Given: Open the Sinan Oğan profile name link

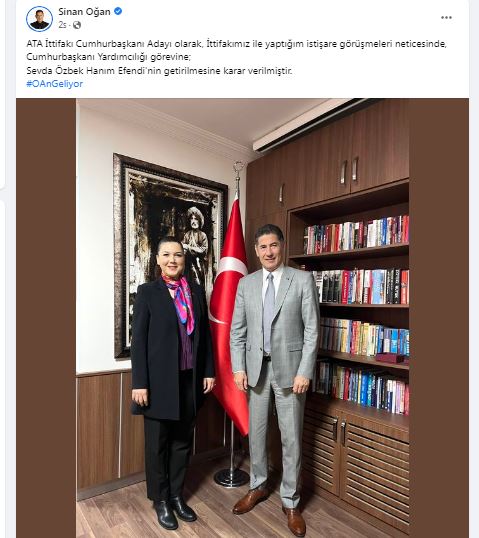Looking at the screenshot, I should [84, 12].
